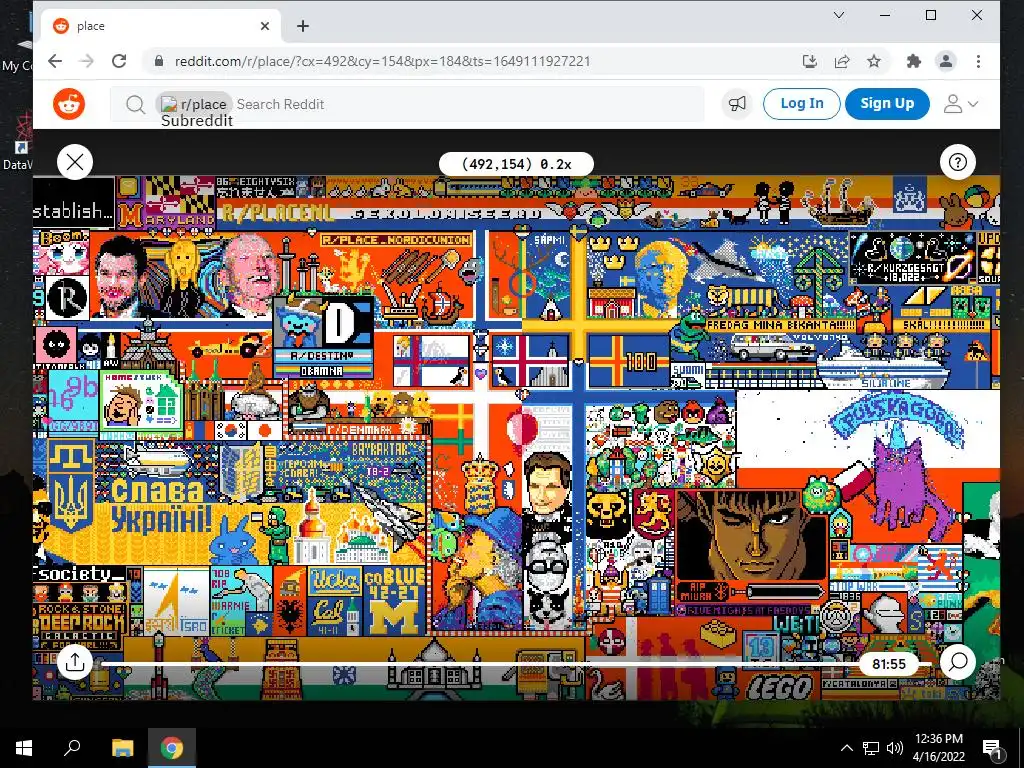Click the volume tray icon

click(895, 748)
